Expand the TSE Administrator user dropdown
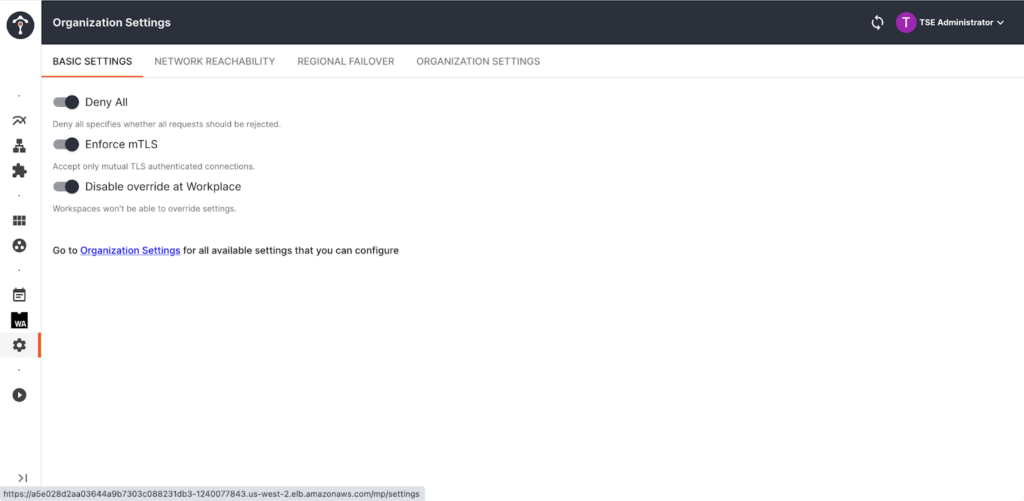The width and height of the screenshot is (1024, 501). pyautogui.click(x=951, y=22)
